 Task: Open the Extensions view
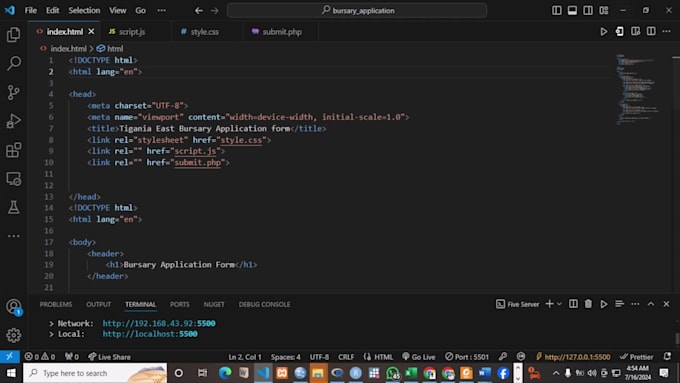pos(13,150)
